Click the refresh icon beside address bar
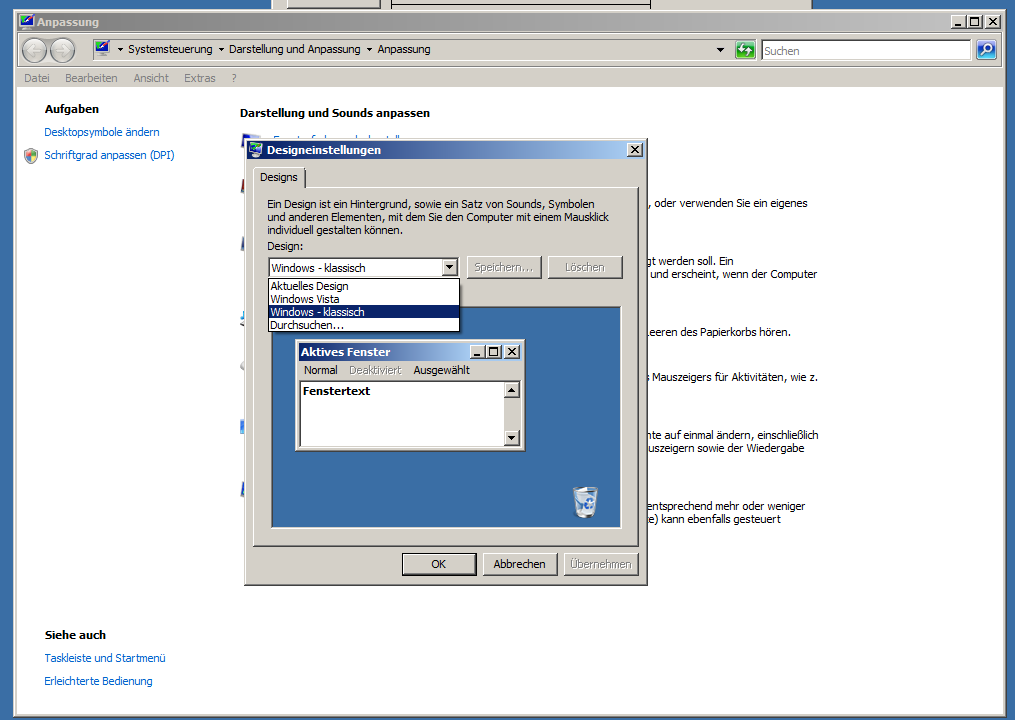Viewport: 1015px width, 720px height. point(745,50)
